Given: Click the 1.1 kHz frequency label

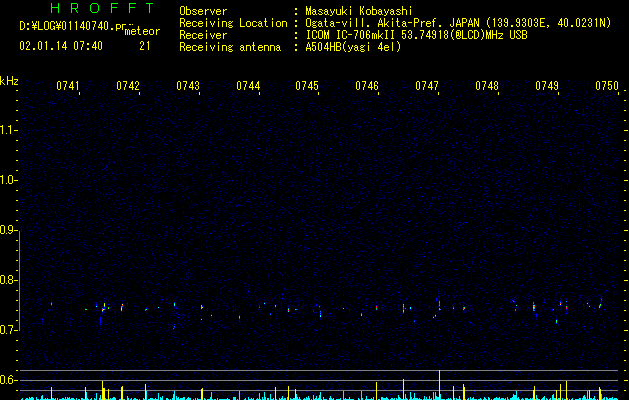Looking at the screenshot, I should pyautogui.click(x=8, y=130).
